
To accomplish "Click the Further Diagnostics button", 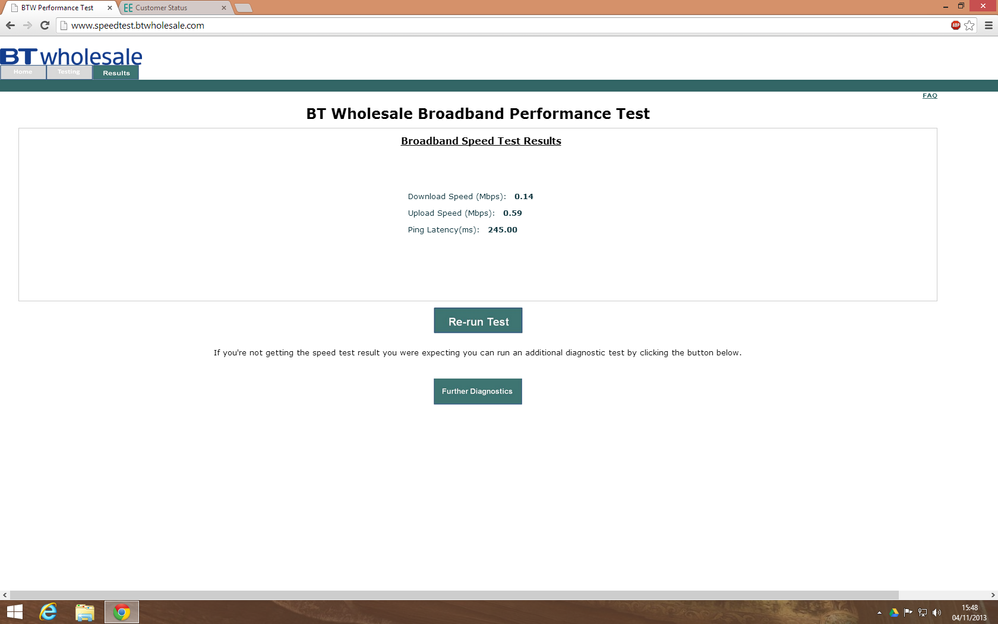I will 477,391.
